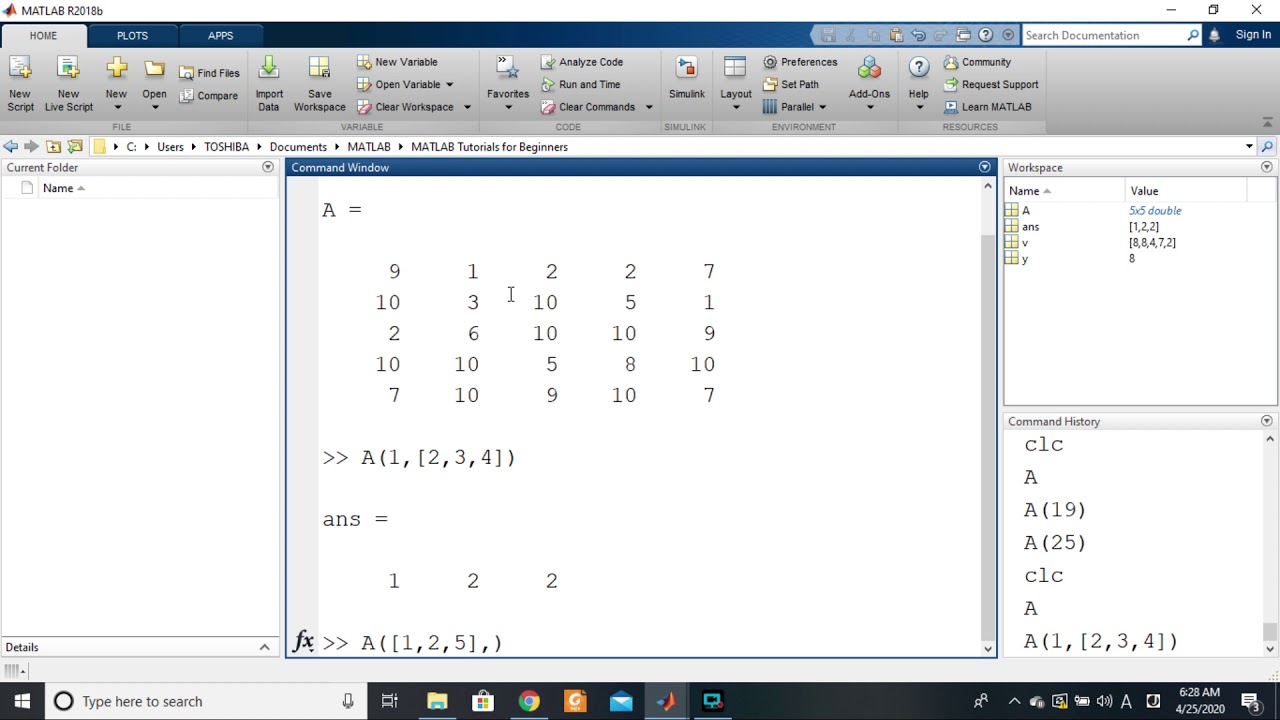The image size is (1280, 720).
Task: Click the search folder magnifier icon
Action: [1267, 147]
